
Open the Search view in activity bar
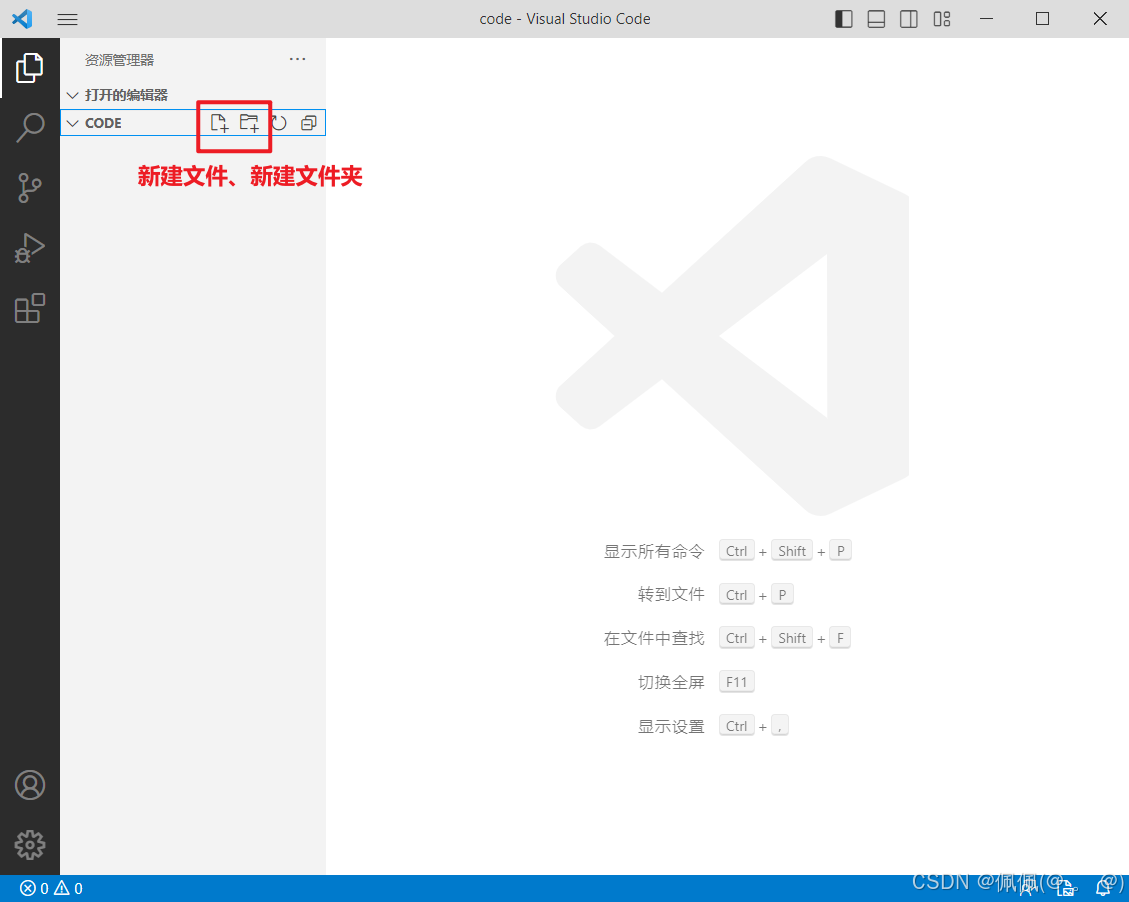(x=30, y=128)
